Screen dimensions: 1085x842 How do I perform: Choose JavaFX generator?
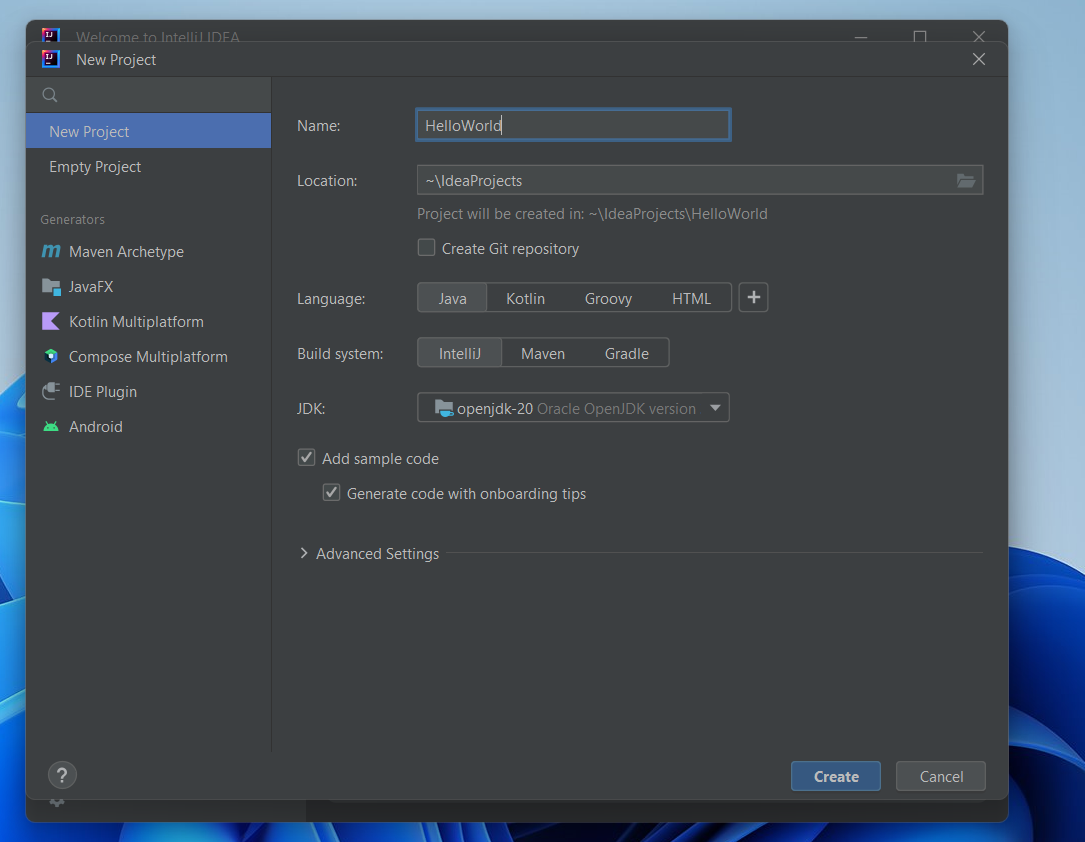(x=149, y=286)
